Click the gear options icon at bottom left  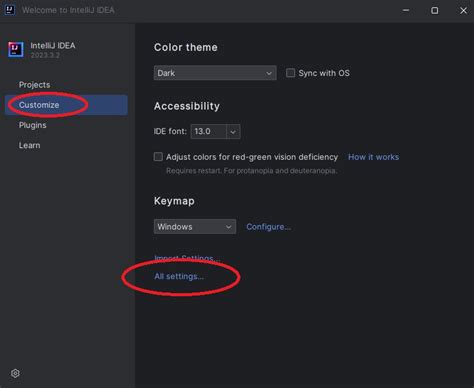pyautogui.click(x=15, y=373)
